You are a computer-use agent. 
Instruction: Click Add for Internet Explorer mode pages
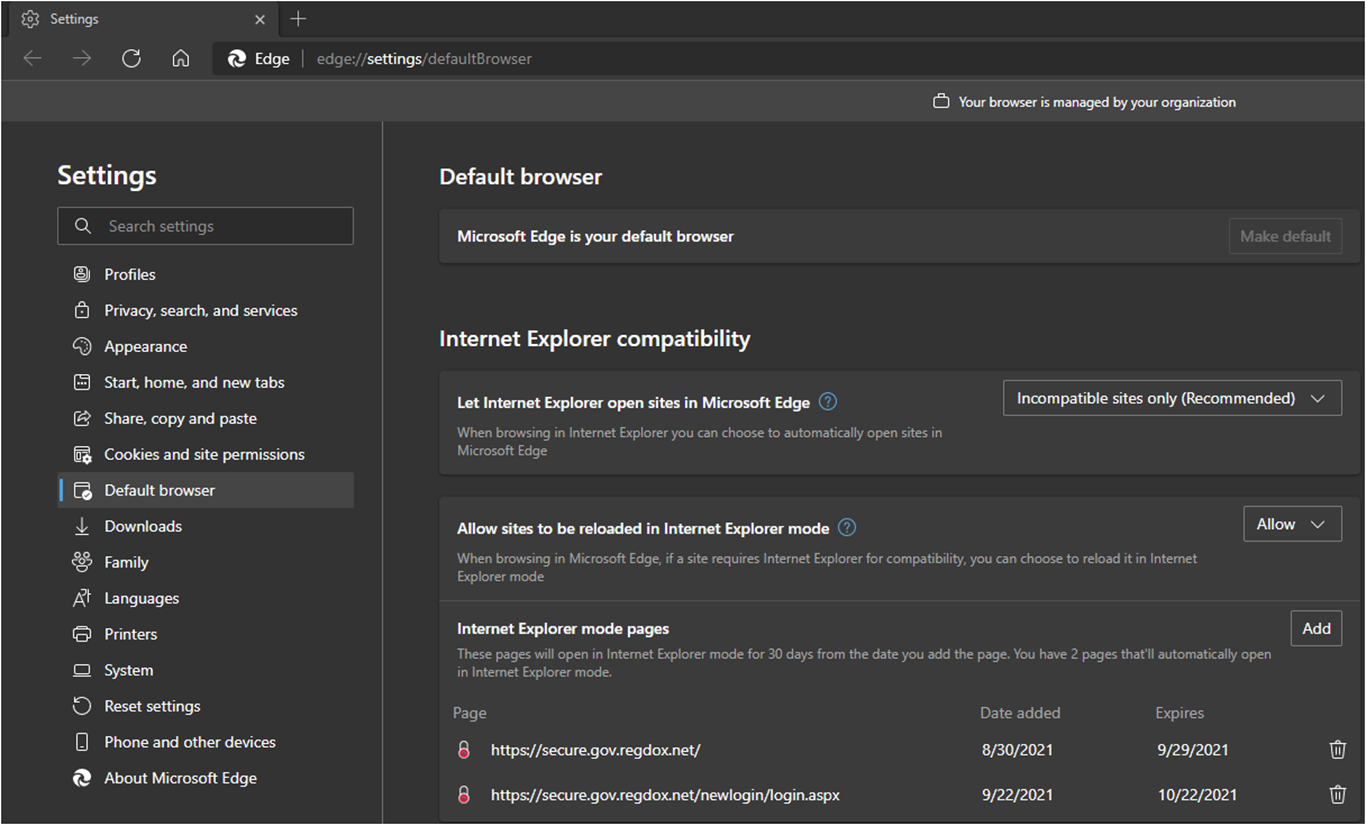[x=1316, y=628]
